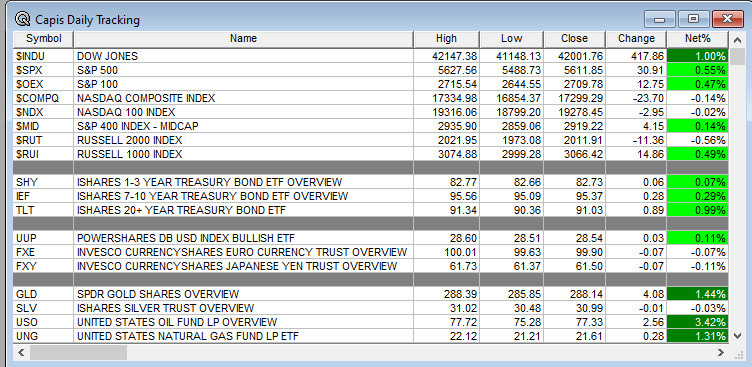Sort by the Change column header

(636, 39)
